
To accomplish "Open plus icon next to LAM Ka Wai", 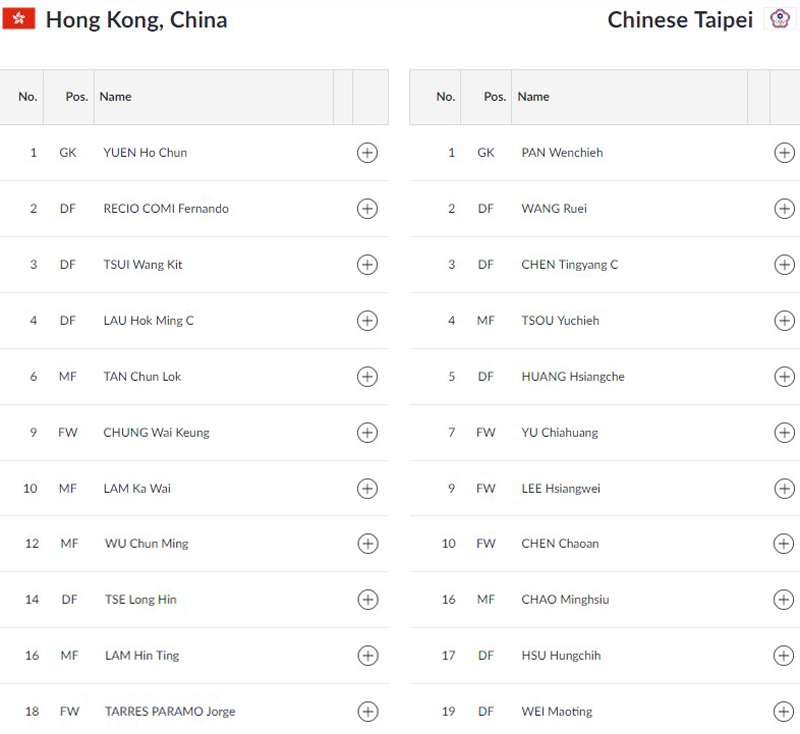I will point(367,489).
